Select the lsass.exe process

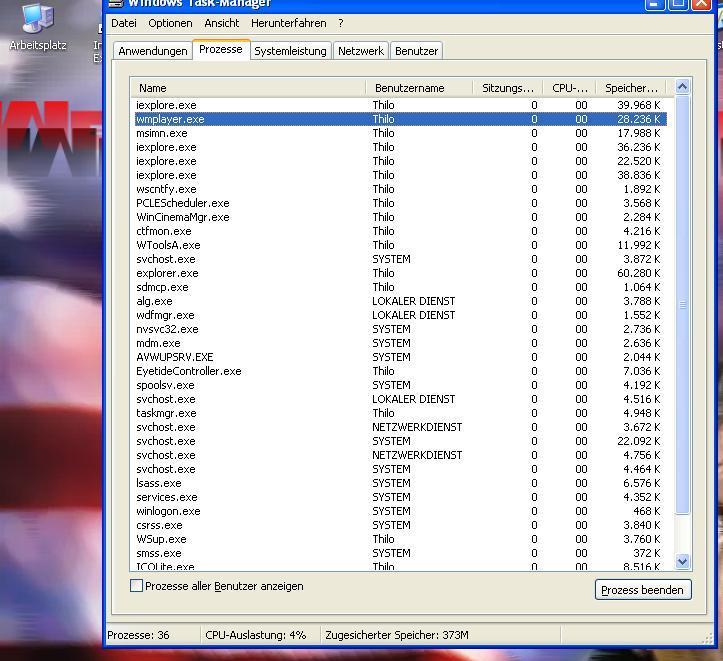(x=400, y=483)
